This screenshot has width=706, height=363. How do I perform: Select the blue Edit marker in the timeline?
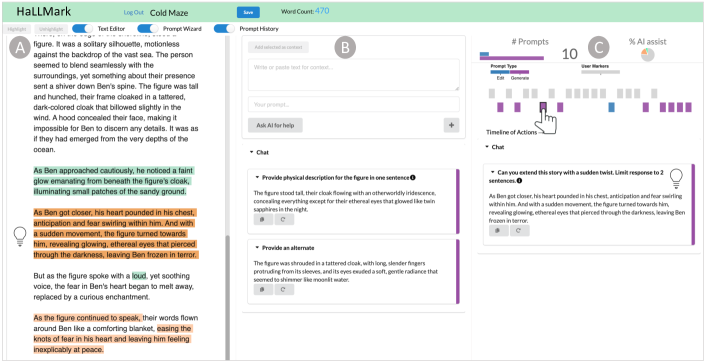point(611,107)
